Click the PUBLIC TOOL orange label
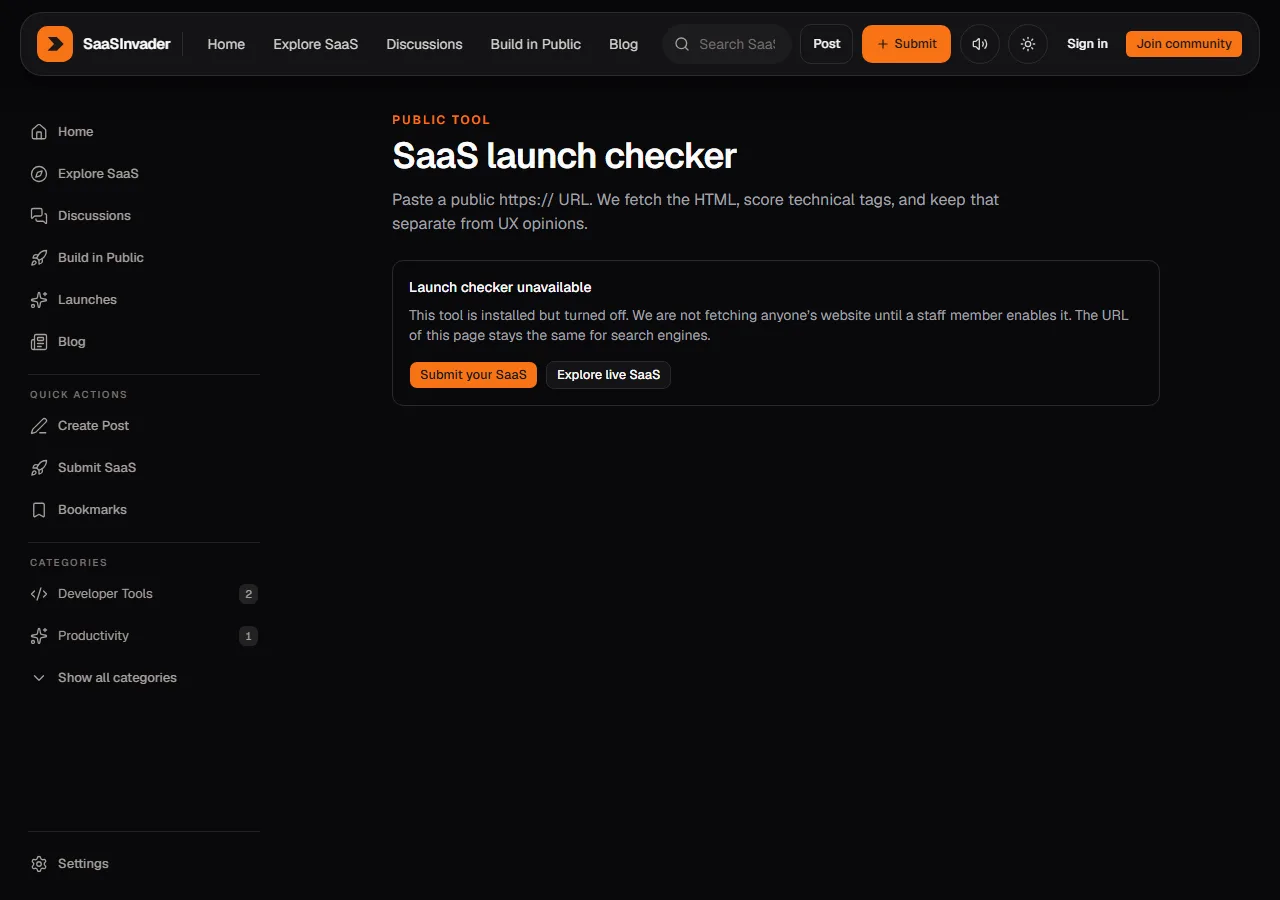Image resolution: width=1280 pixels, height=900 pixels. click(441, 120)
